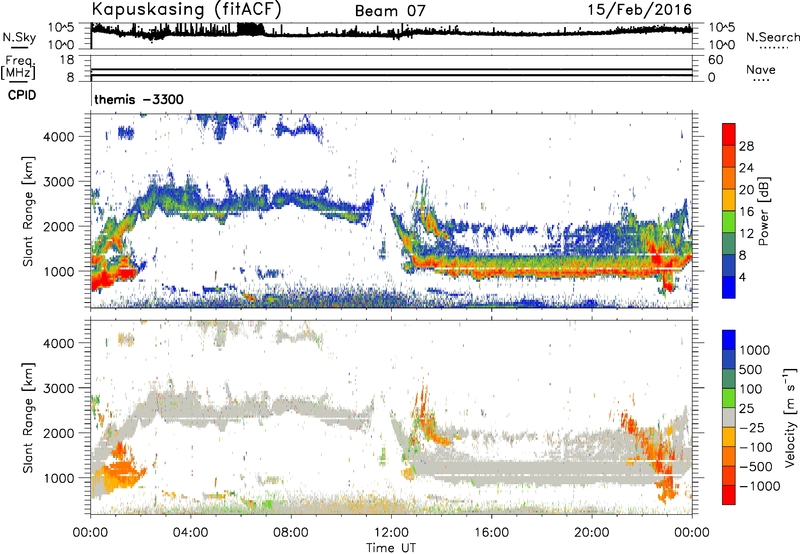Select the "Nave" legend label
The width and height of the screenshot is (800, 554).
coord(760,69)
